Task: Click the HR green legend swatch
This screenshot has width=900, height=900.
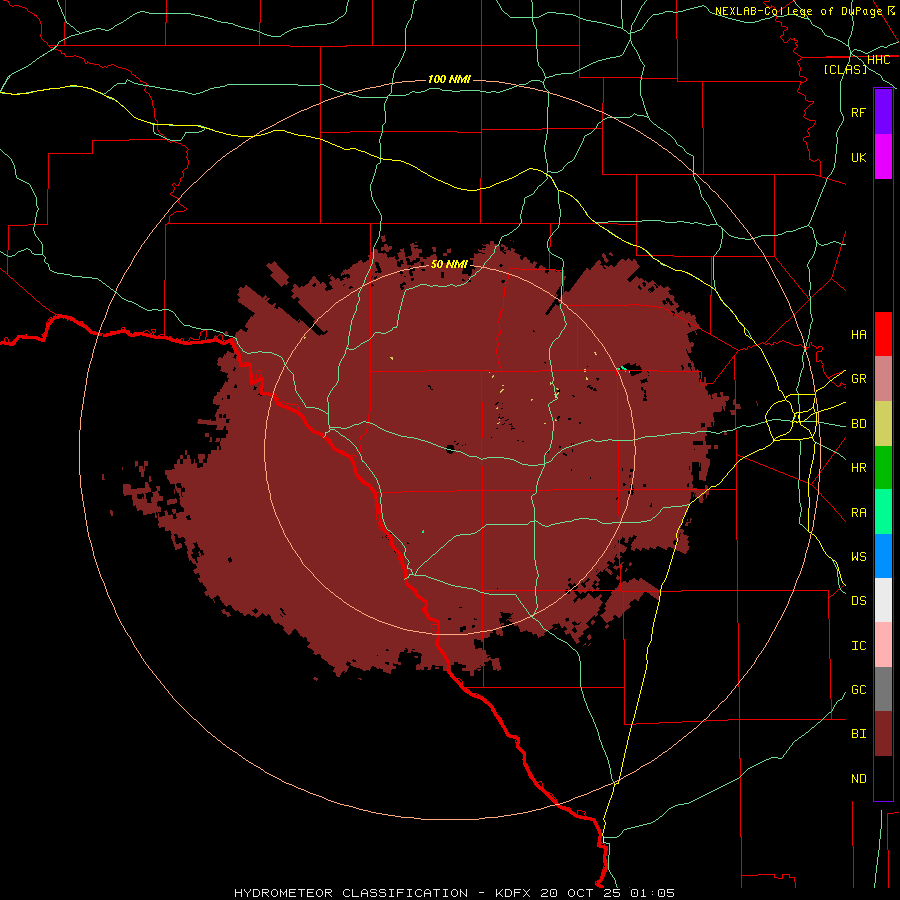Action: coord(883,467)
